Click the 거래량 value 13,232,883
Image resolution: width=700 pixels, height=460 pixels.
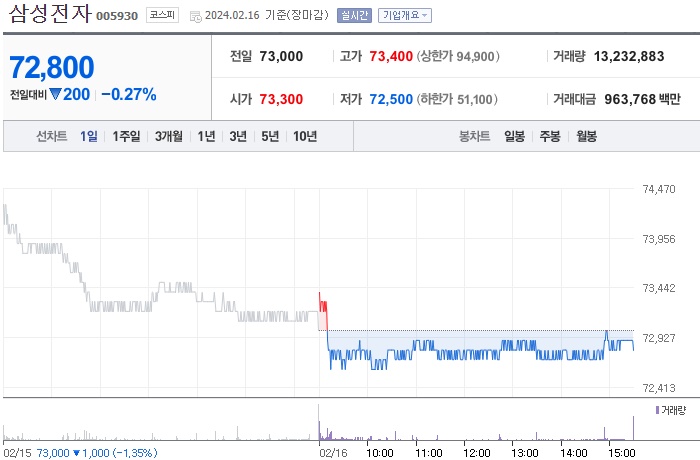pos(629,56)
